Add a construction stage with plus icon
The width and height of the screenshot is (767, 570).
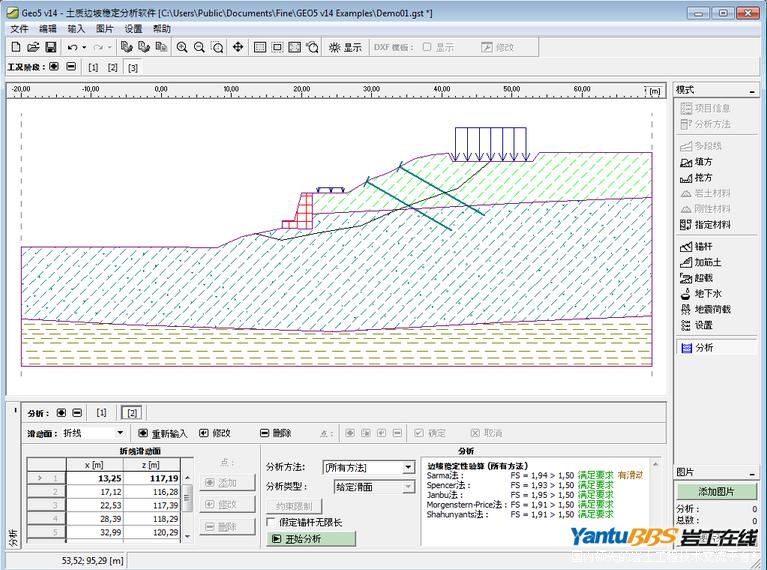pyautogui.click(x=52, y=67)
